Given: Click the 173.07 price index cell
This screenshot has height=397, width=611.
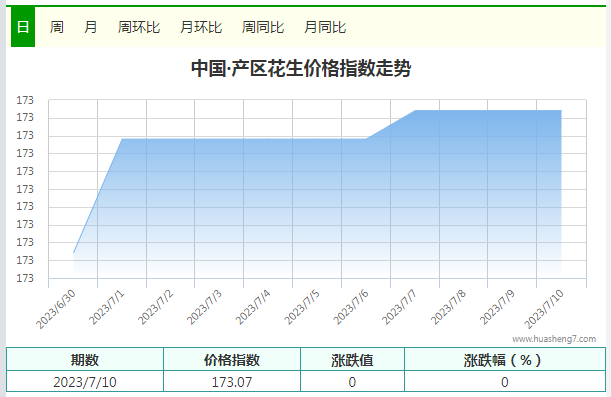Looking at the screenshot, I should pyautogui.click(x=232, y=382).
